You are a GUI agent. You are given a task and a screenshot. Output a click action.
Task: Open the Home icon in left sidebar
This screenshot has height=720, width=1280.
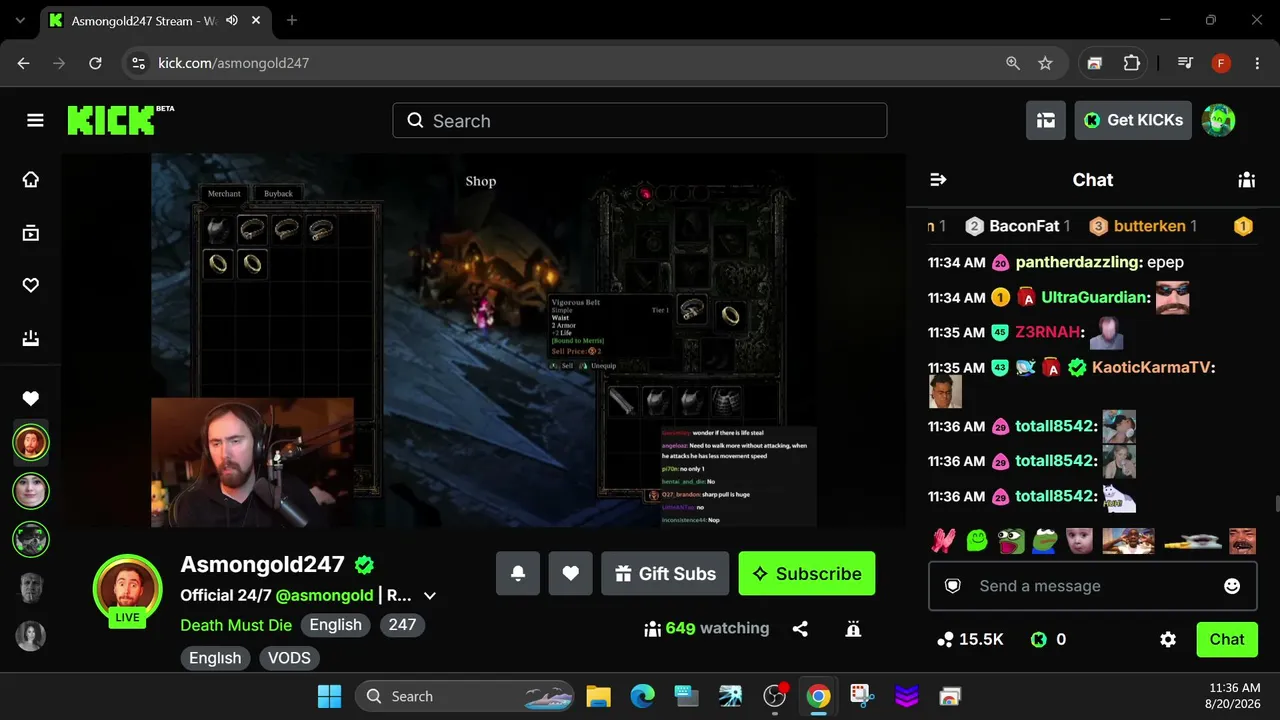(x=31, y=179)
